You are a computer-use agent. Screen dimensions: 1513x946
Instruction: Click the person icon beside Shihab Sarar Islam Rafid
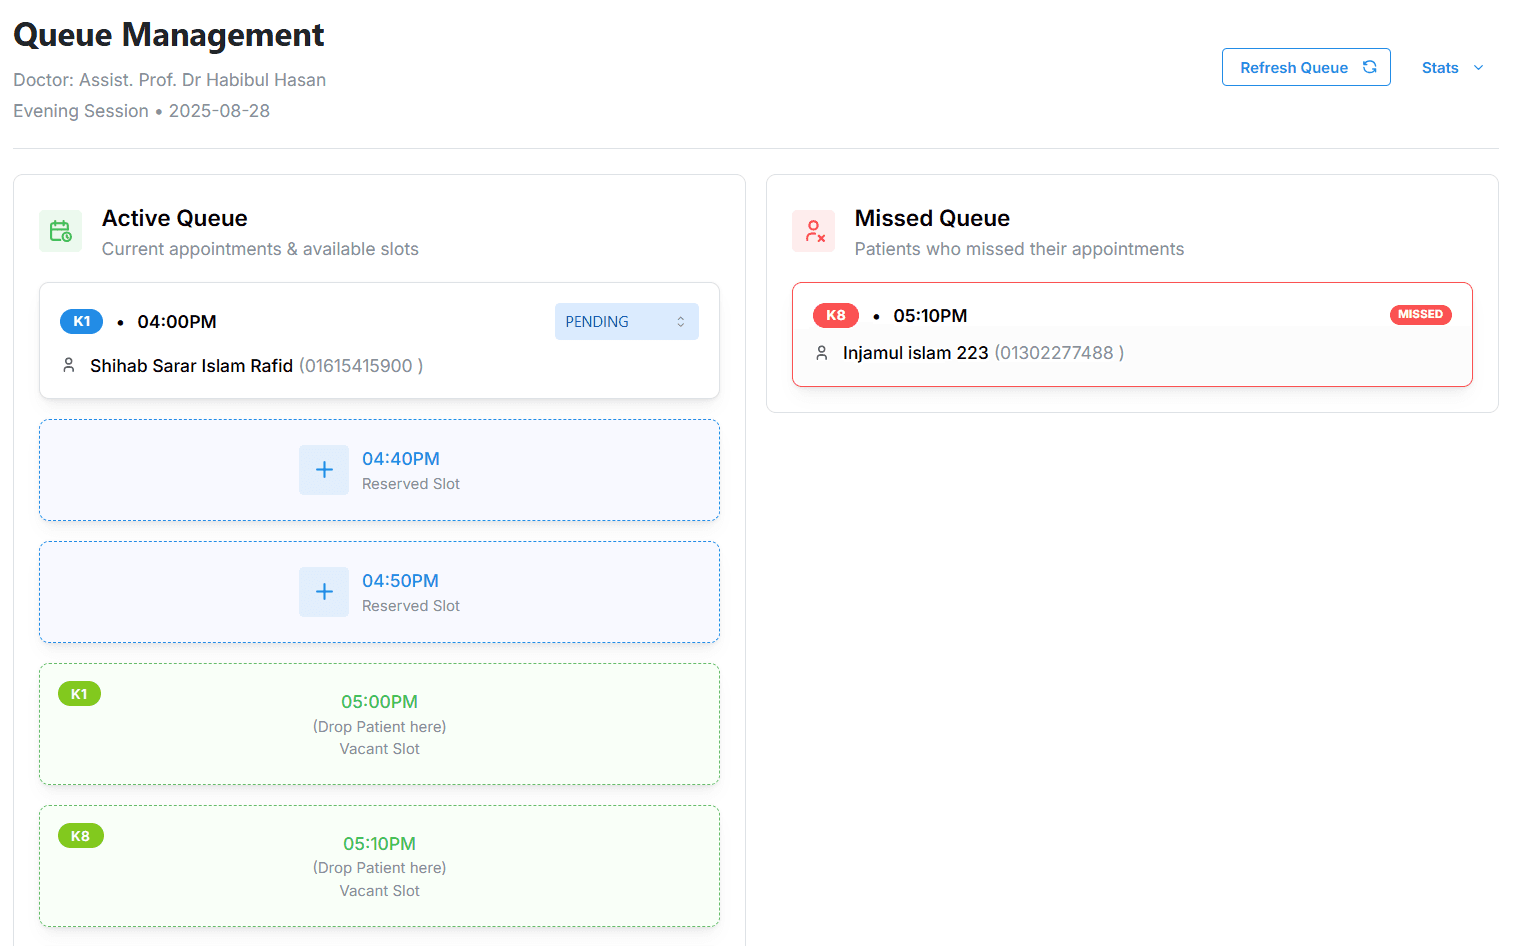pos(68,365)
